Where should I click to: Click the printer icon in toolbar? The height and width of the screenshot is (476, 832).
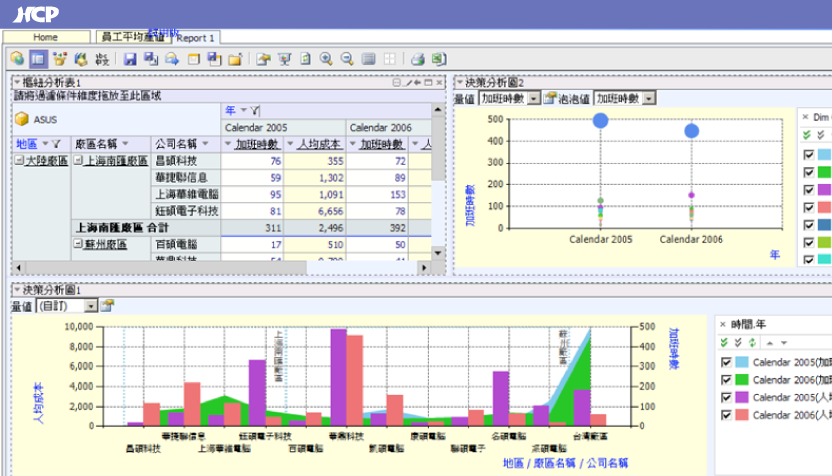click(419, 59)
